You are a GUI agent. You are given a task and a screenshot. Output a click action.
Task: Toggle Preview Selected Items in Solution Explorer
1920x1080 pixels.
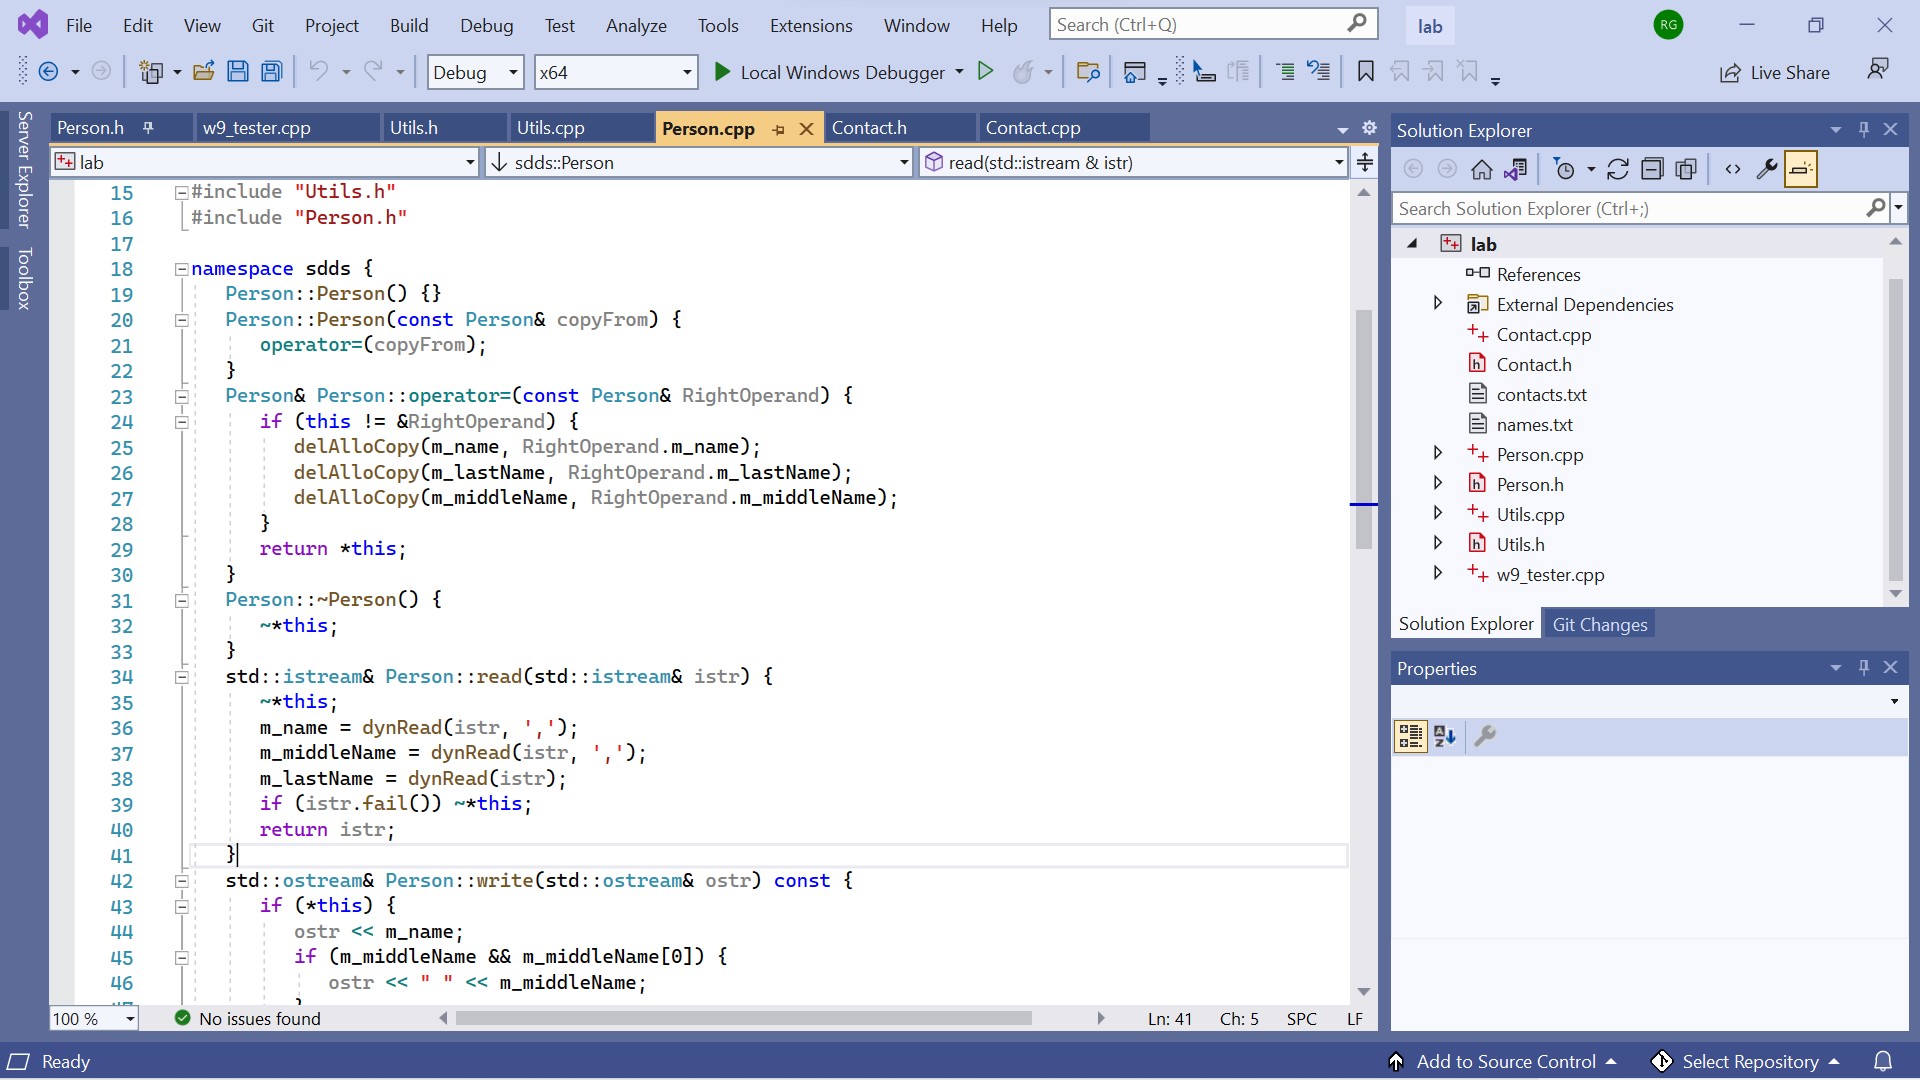(1800, 170)
